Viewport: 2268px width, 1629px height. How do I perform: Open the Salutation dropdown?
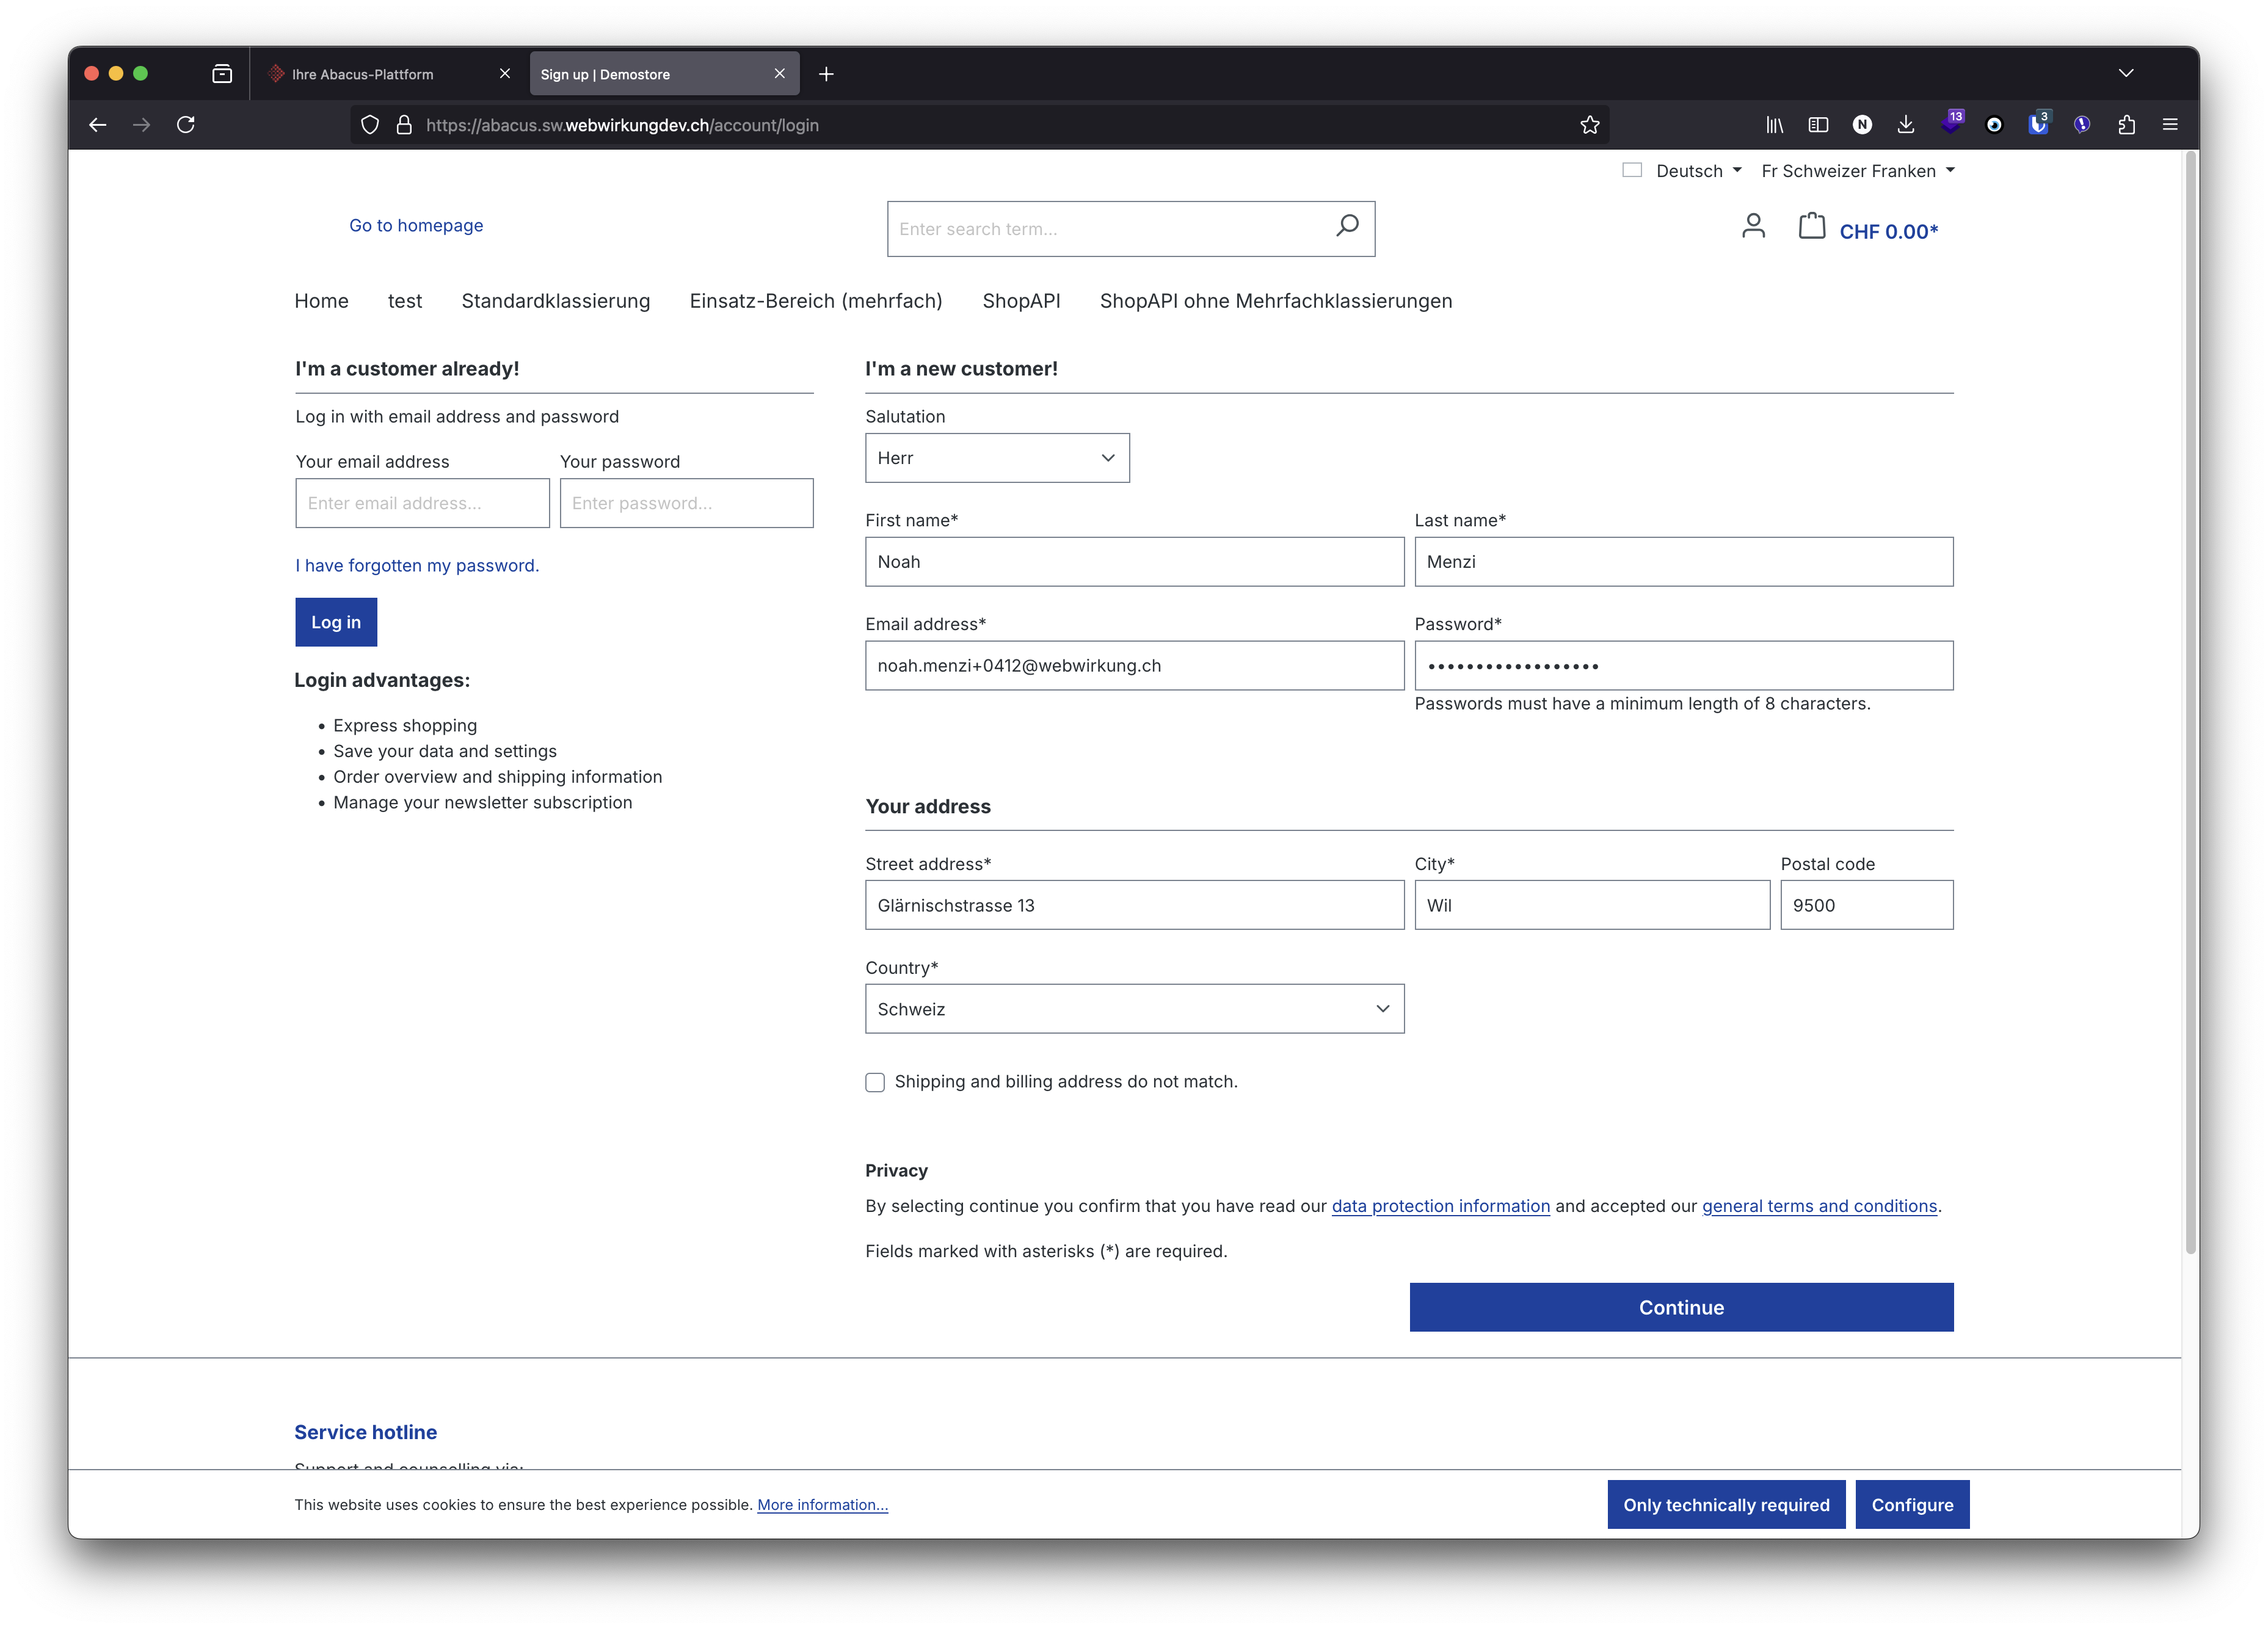(x=996, y=457)
